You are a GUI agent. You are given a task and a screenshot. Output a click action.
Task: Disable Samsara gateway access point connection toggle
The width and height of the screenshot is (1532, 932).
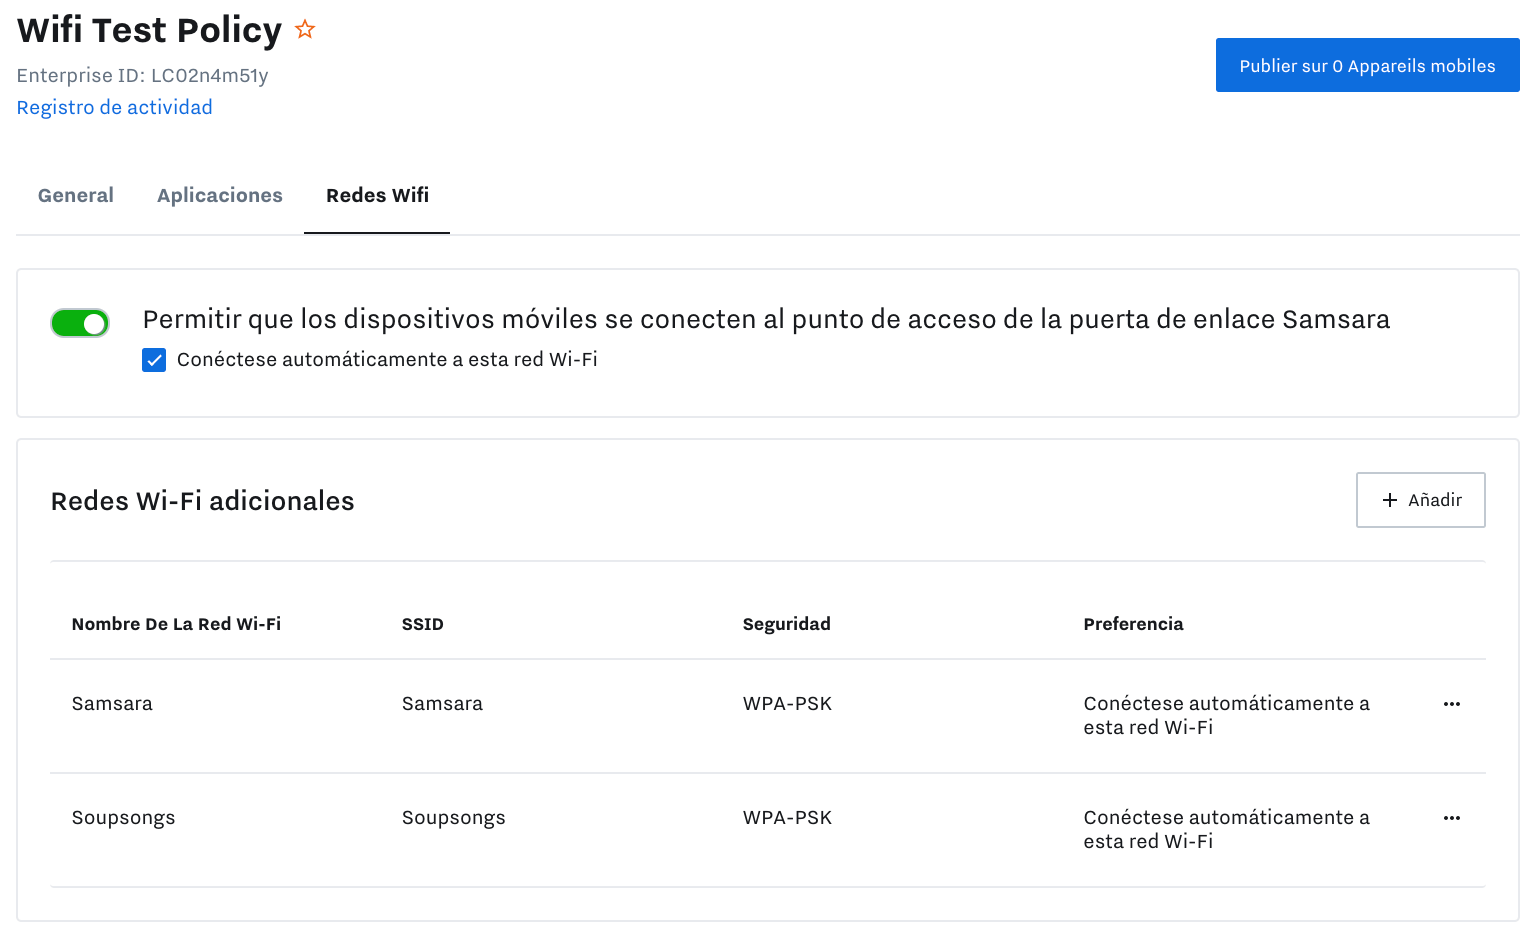click(80, 323)
